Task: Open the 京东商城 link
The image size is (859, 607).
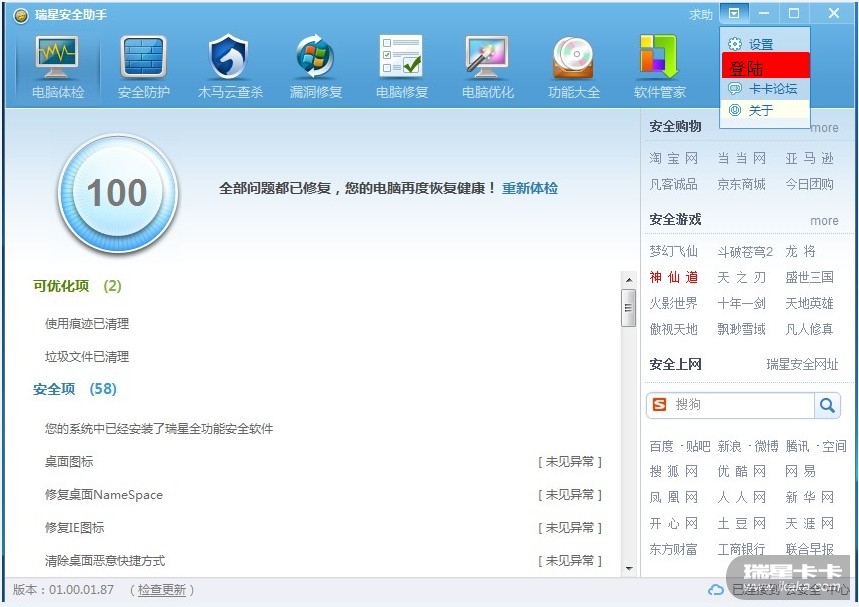Action: pos(741,184)
